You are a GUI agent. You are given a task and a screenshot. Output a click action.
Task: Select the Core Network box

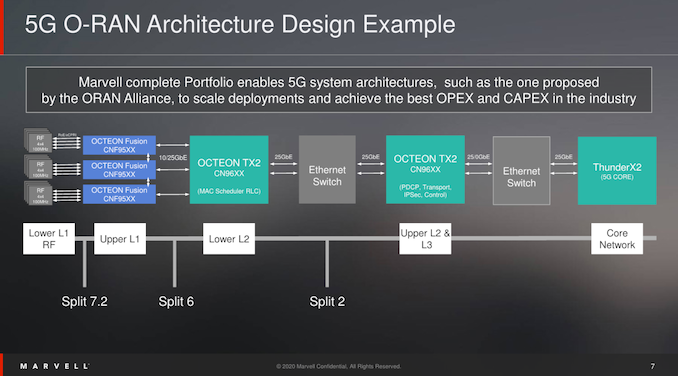pyautogui.click(x=617, y=239)
